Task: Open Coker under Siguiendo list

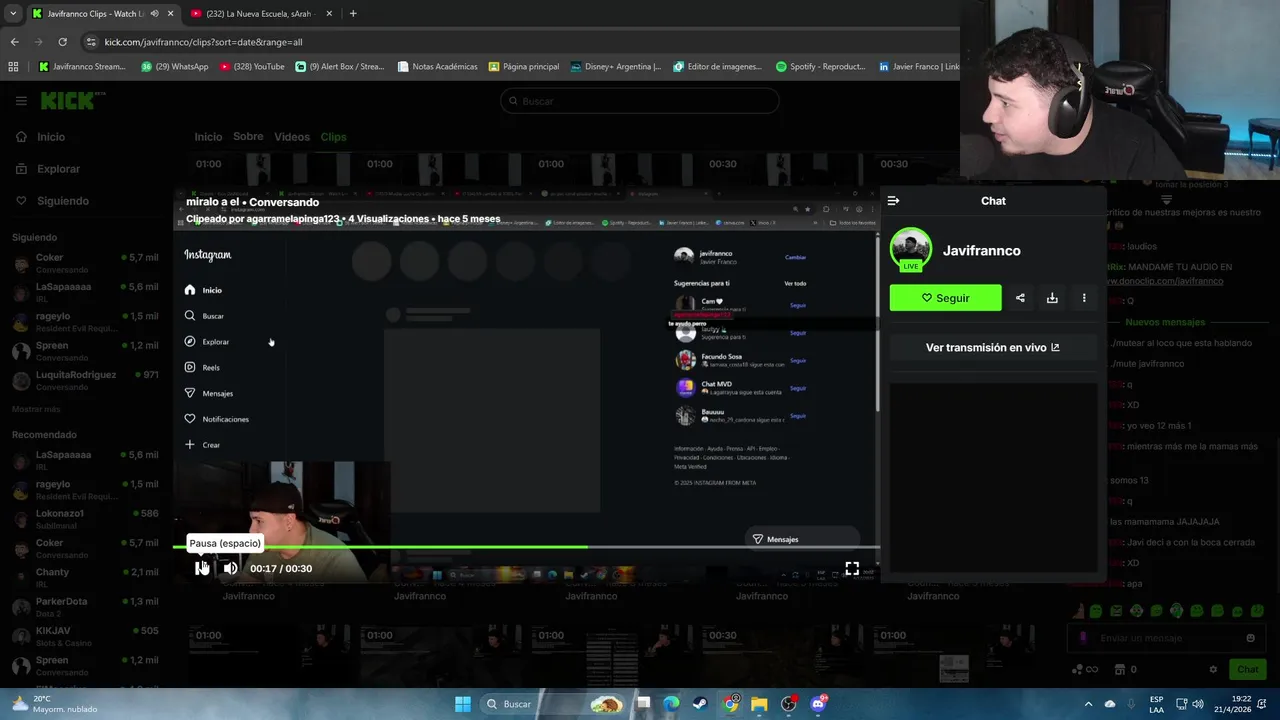Action: (x=85, y=263)
